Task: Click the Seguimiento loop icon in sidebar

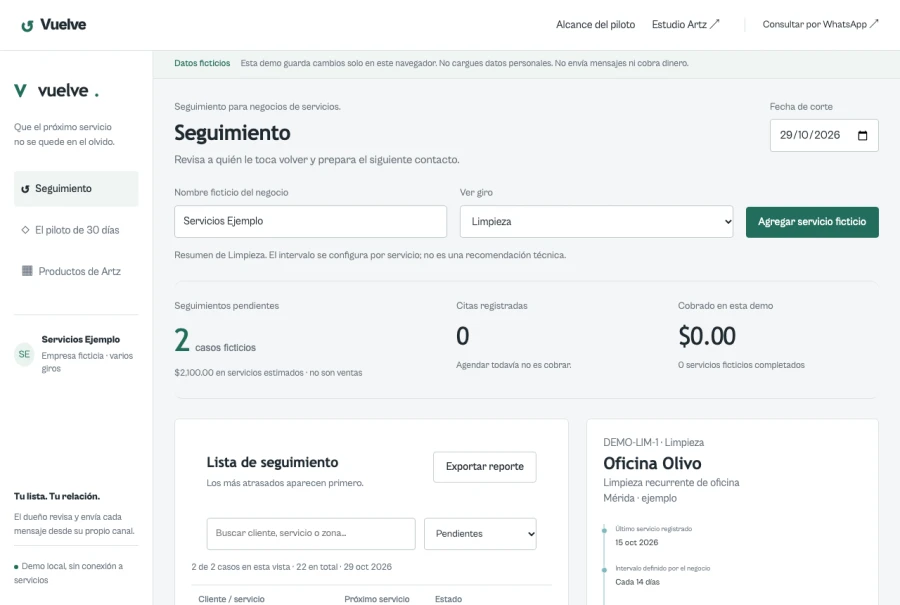Action: pos(25,189)
